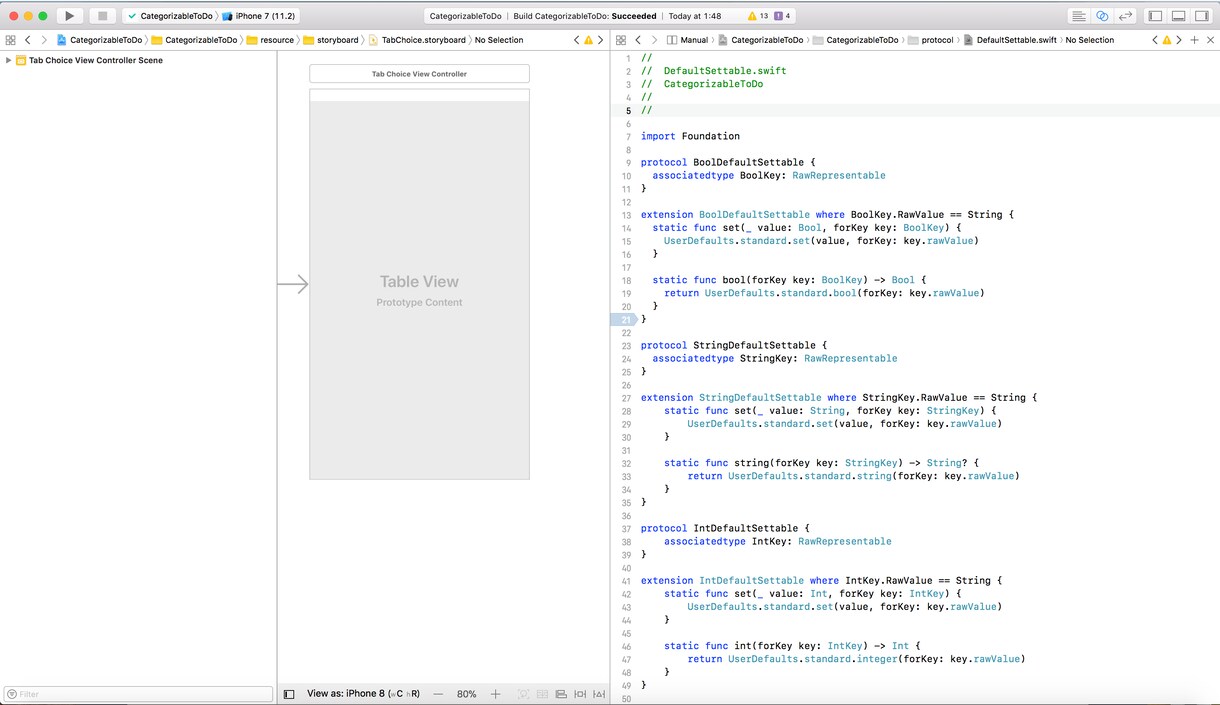The width and height of the screenshot is (1220, 705).
Task: Go back in the storyboard editor history
Action: tap(27, 40)
